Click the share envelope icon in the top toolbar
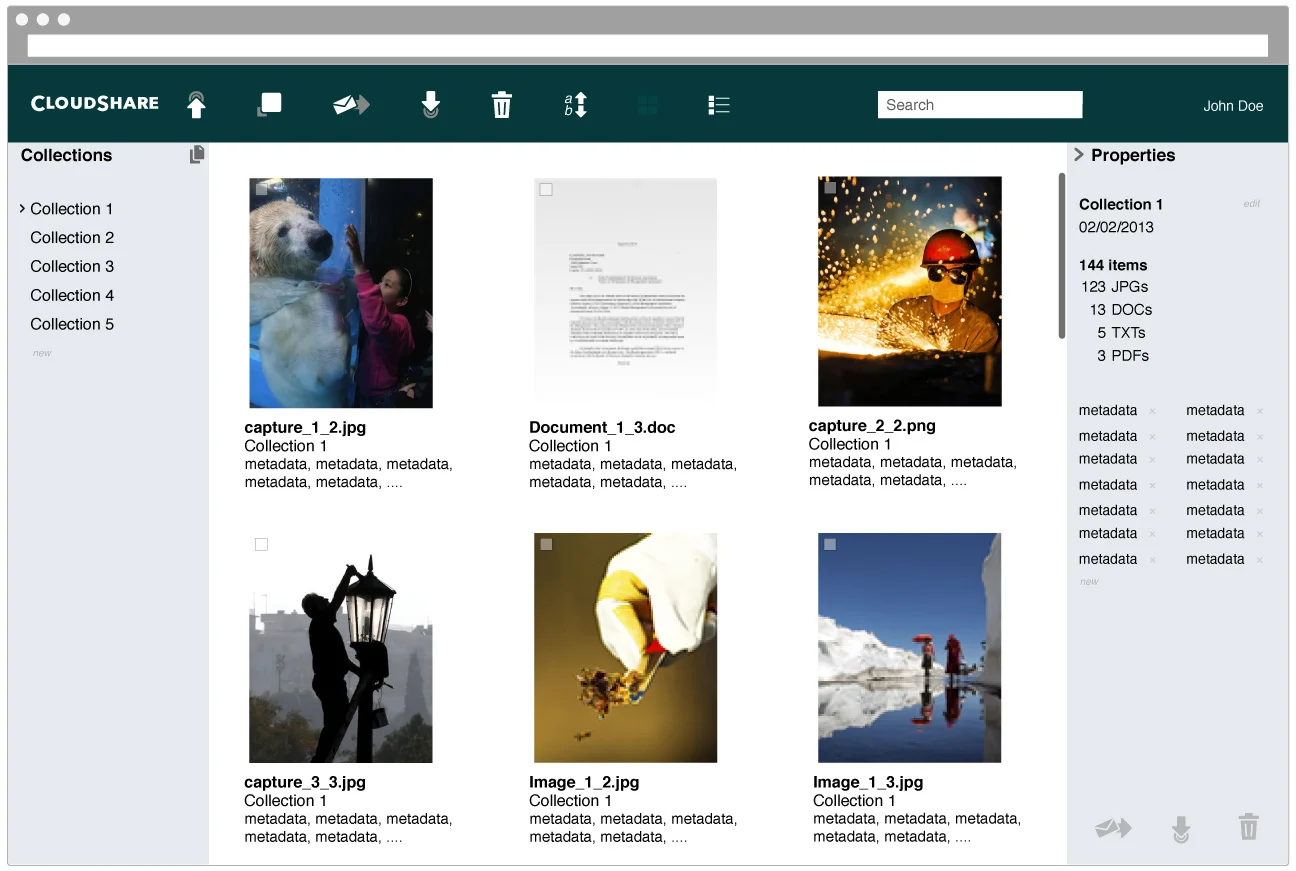The image size is (1296, 871). [x=351, y=104]
